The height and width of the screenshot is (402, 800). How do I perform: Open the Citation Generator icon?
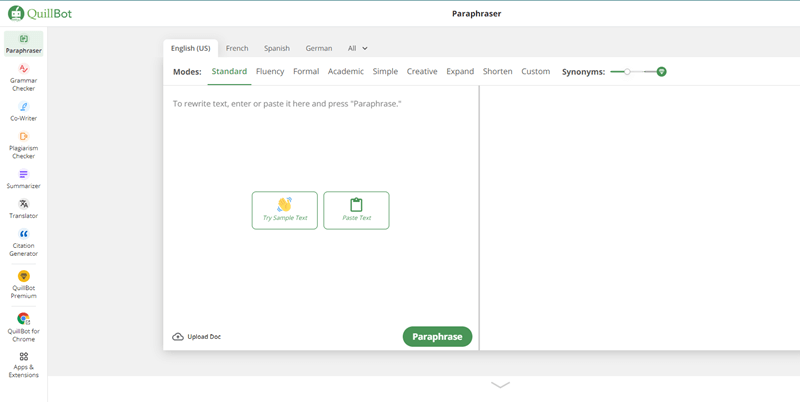click(x=23, y=234)
